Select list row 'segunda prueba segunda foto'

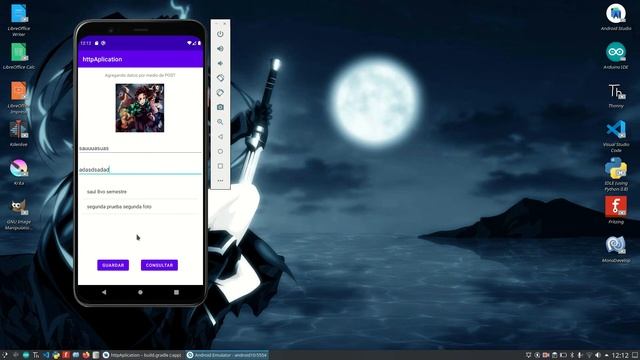(x=140, y=207)
